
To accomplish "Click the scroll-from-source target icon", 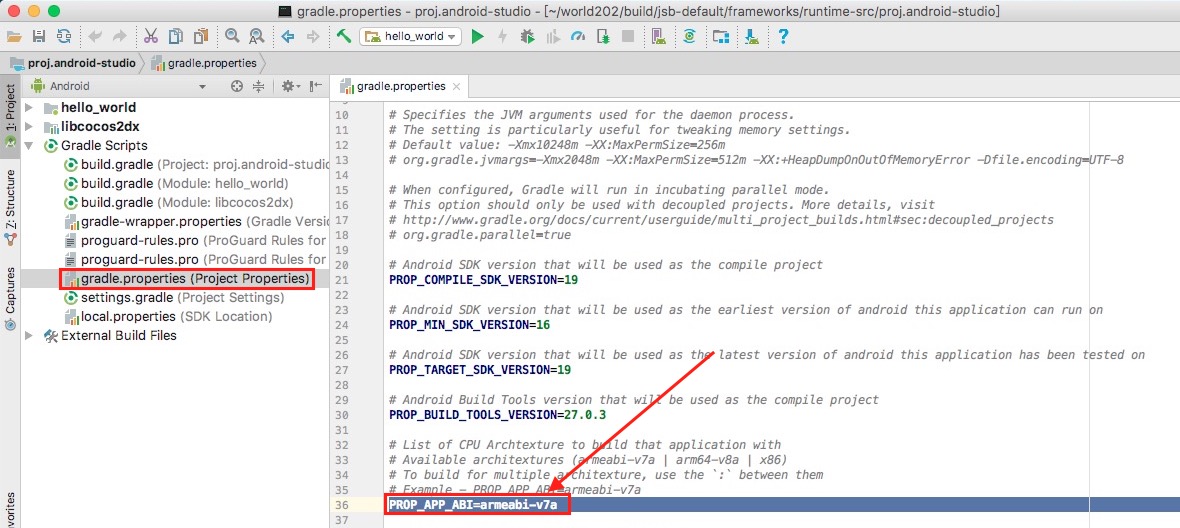I will [x=237, y=86].
